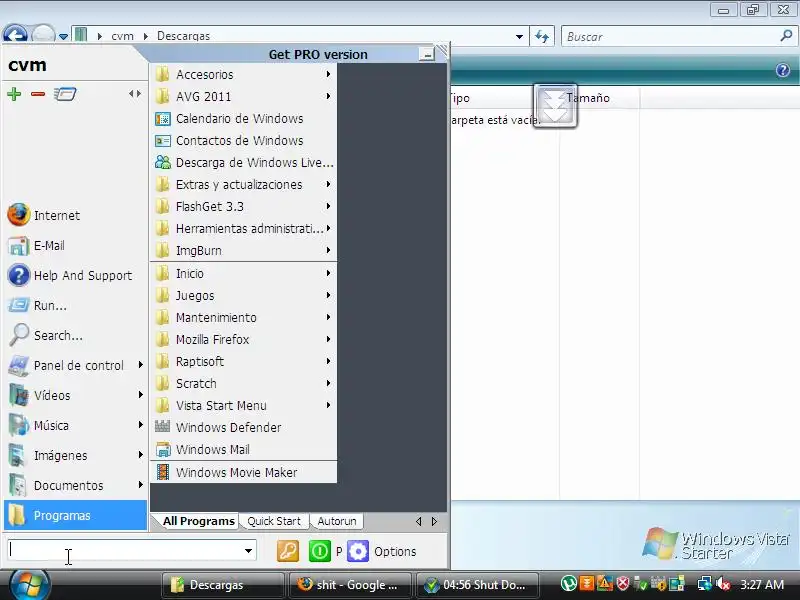The width and height of the screenshot is (800, 600).
Task: Expand AVG 2011 folder
Action: tap(243, 96)
